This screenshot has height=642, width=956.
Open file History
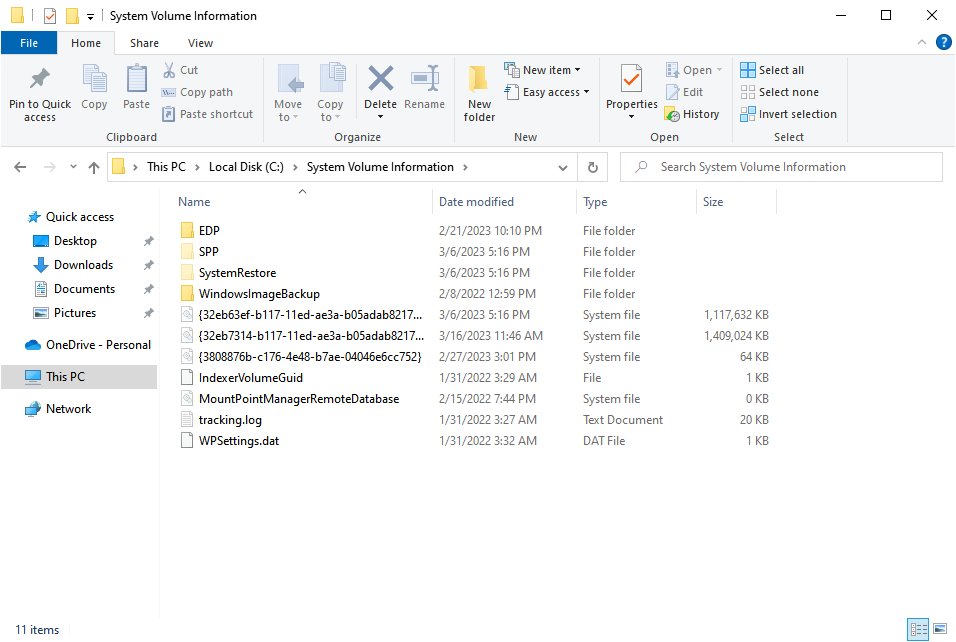click(692, 114)
